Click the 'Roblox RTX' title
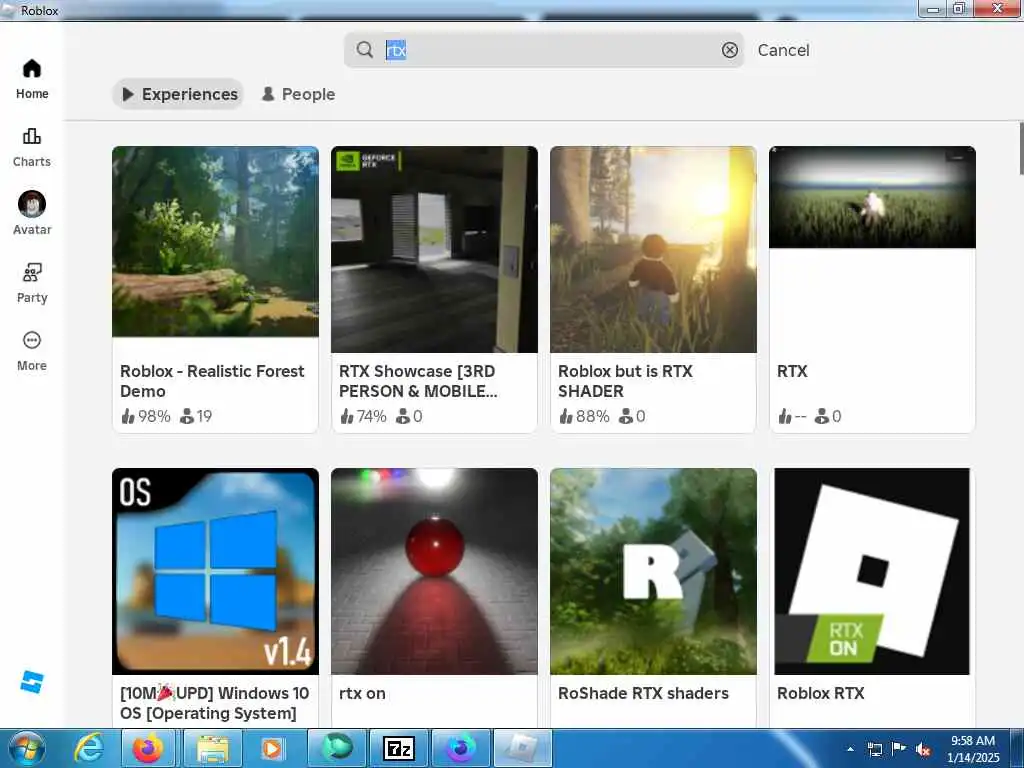Viewport: 1024px width, 768px height. tap(820, 693)
